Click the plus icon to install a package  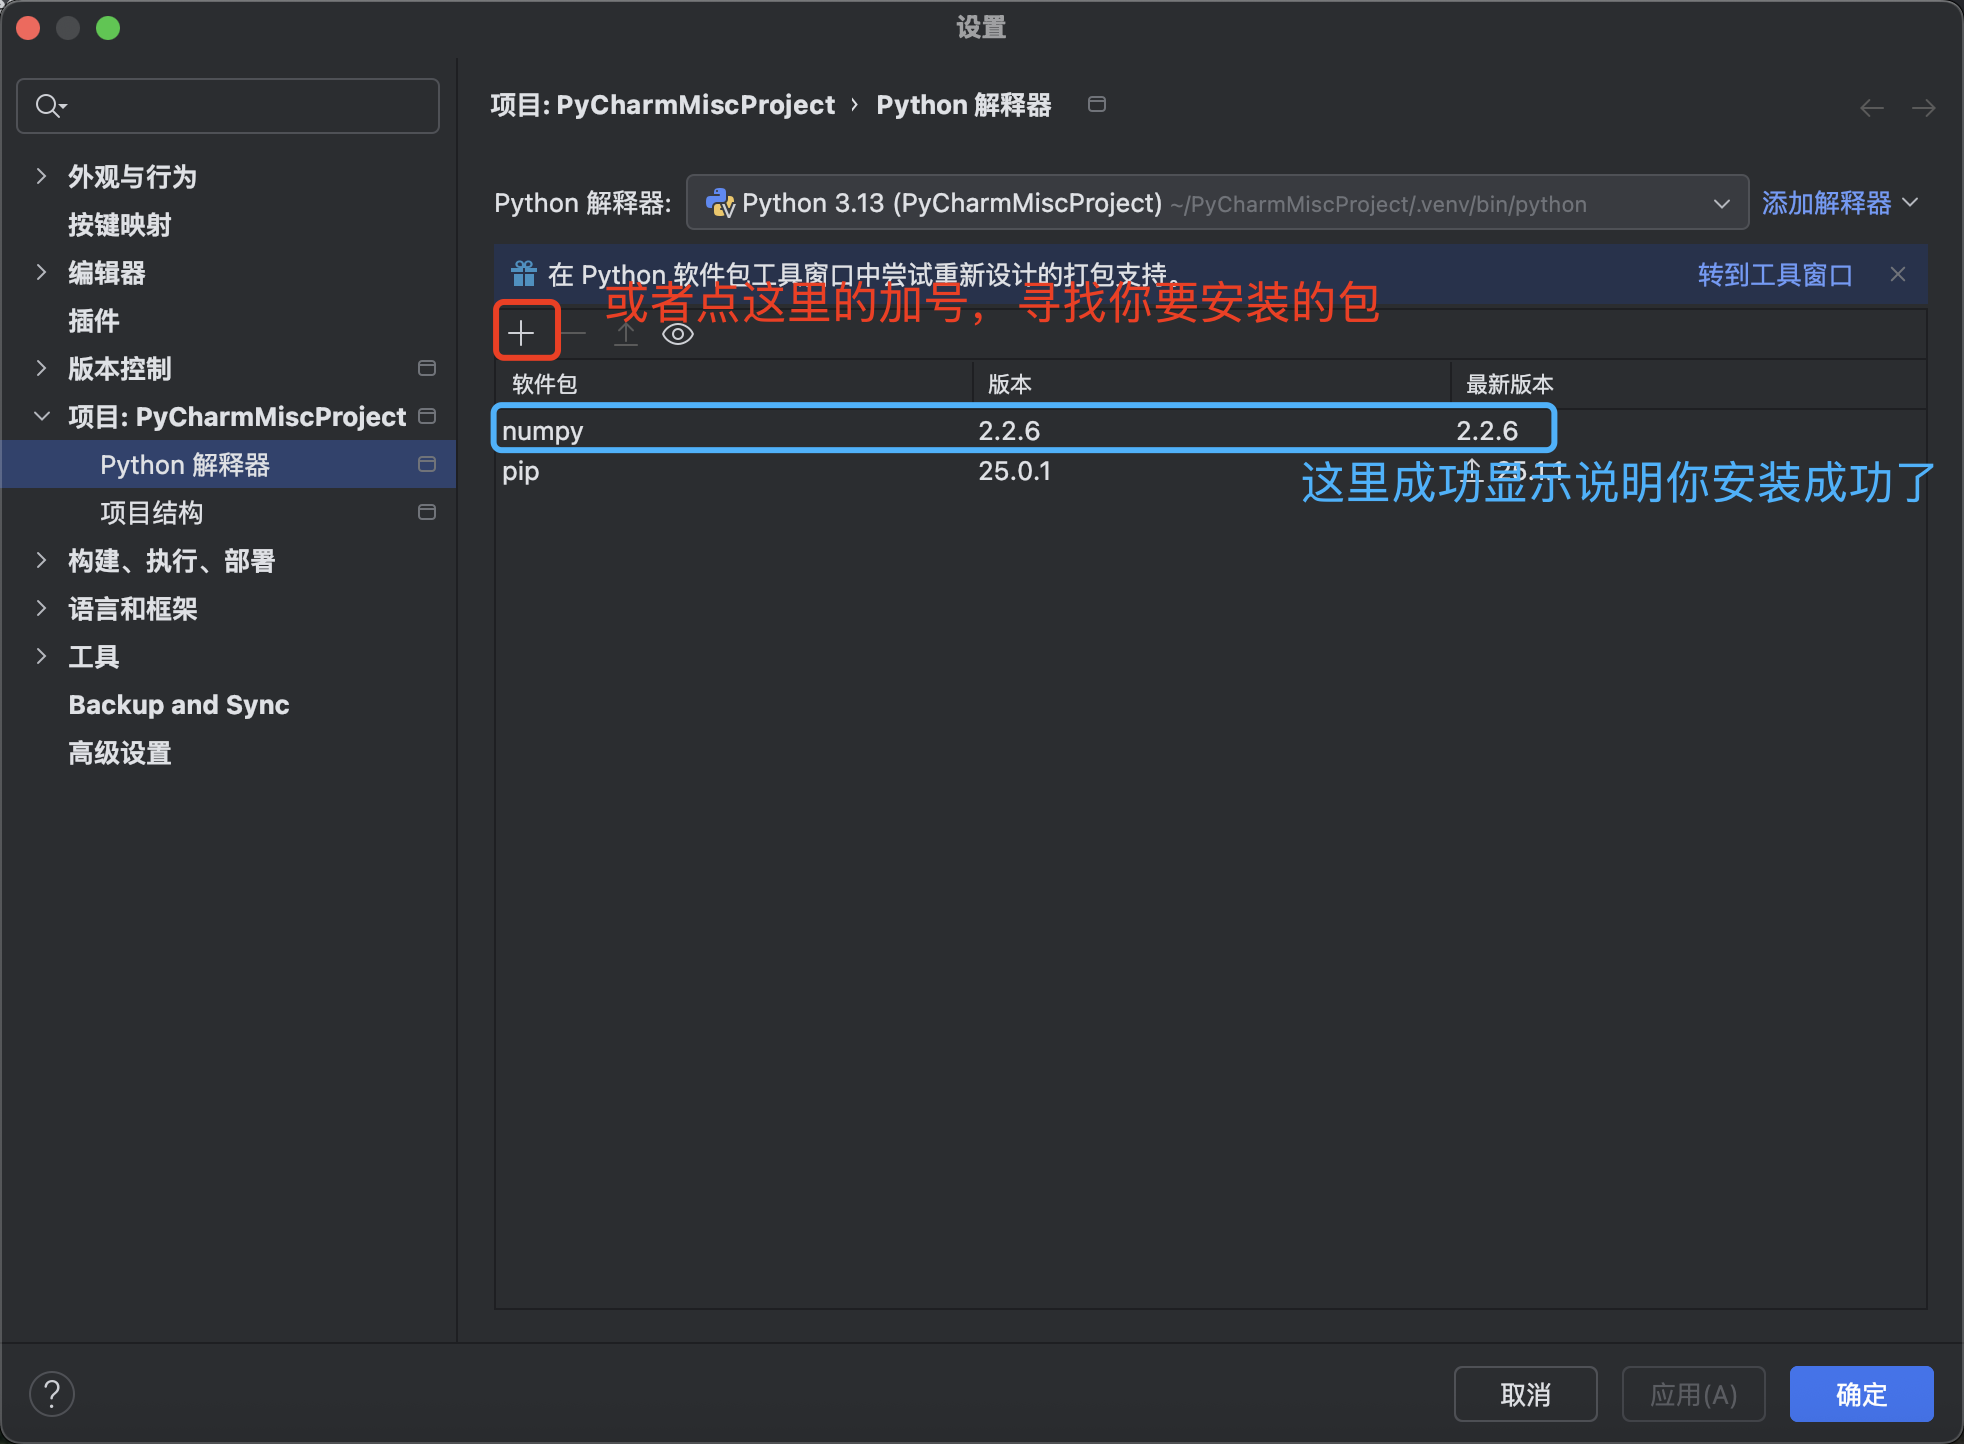524,331
